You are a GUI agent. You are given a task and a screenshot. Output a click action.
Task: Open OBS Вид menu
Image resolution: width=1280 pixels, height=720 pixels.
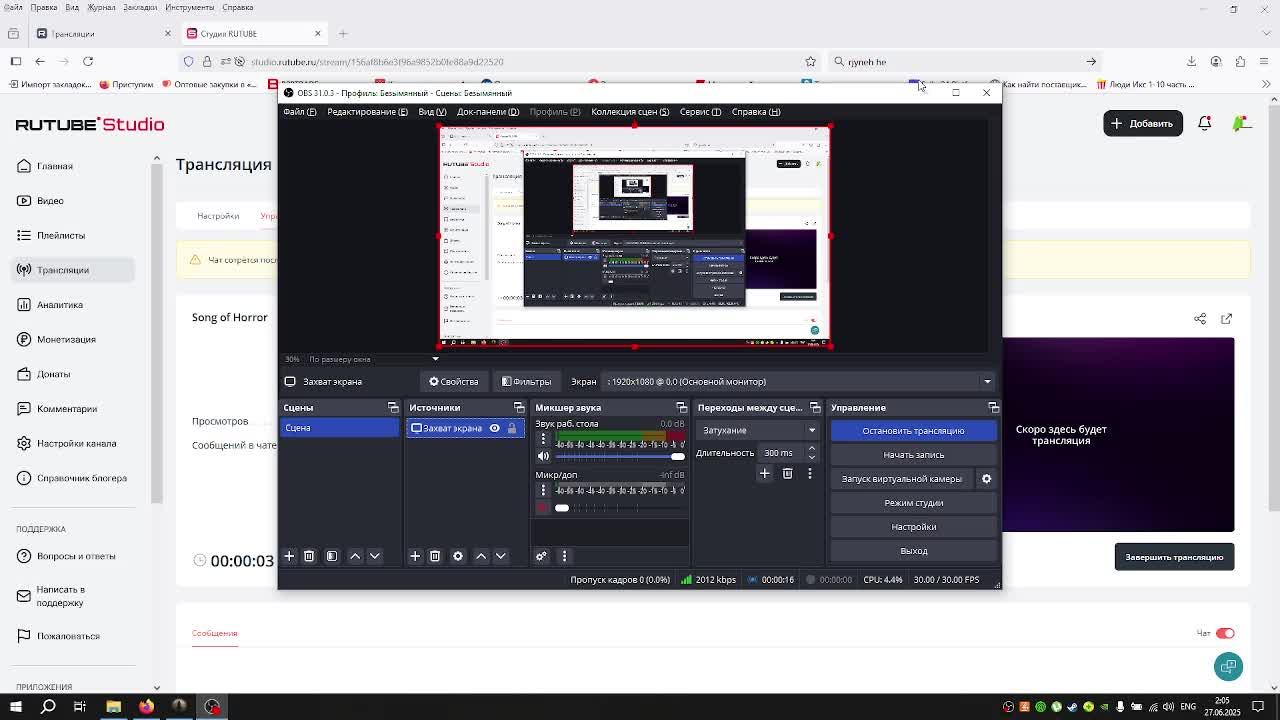tap(432, 112)
